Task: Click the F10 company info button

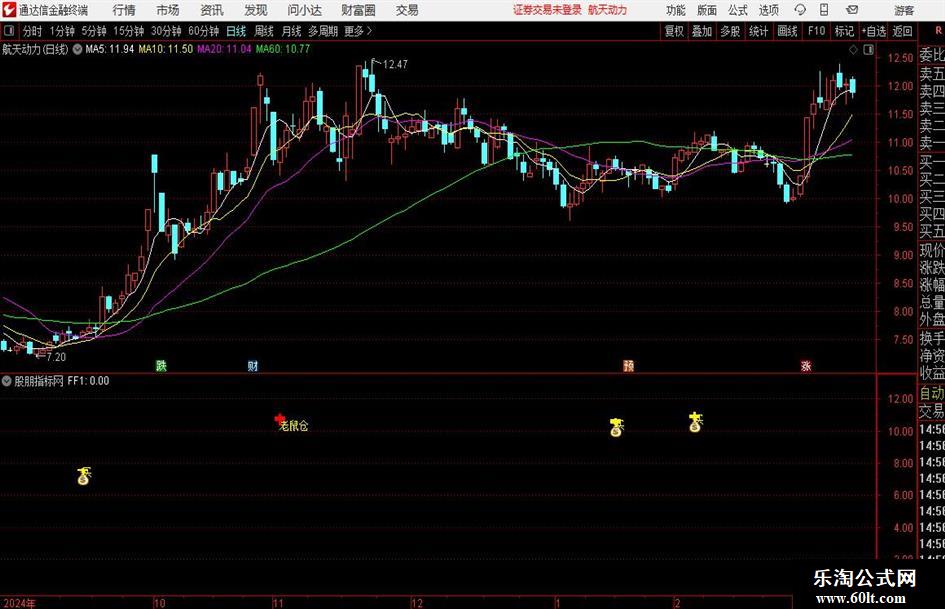Action: pos(816,31)
